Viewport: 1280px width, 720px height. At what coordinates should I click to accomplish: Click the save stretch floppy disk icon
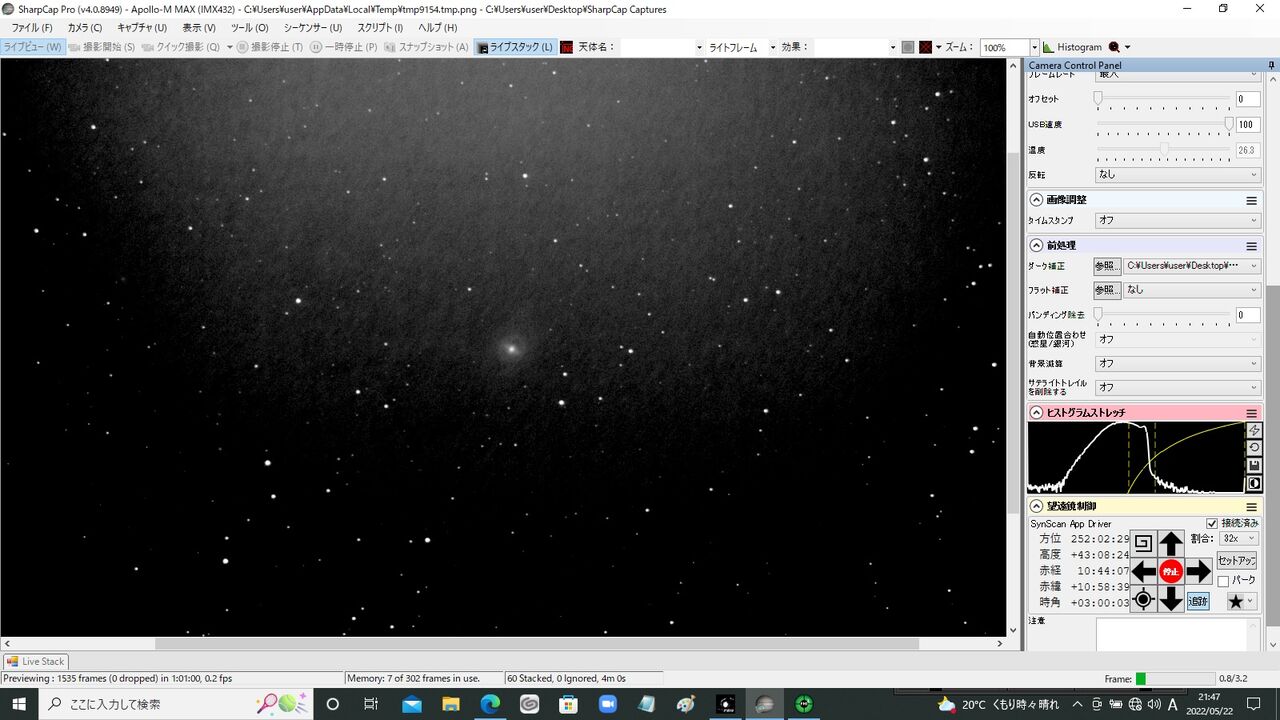point(1254,466)
